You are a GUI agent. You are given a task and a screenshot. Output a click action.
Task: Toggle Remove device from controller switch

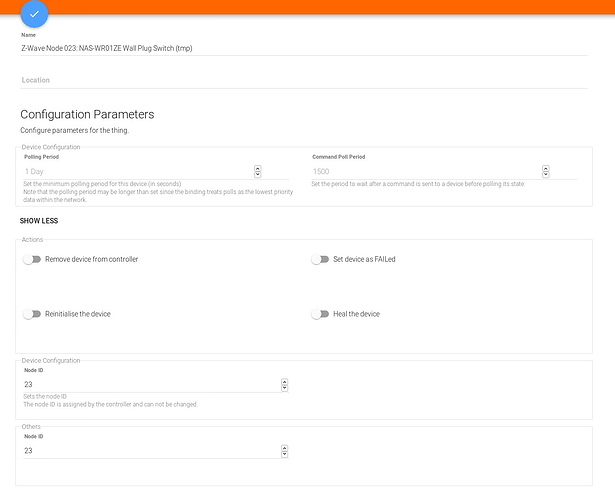[32, 259]
